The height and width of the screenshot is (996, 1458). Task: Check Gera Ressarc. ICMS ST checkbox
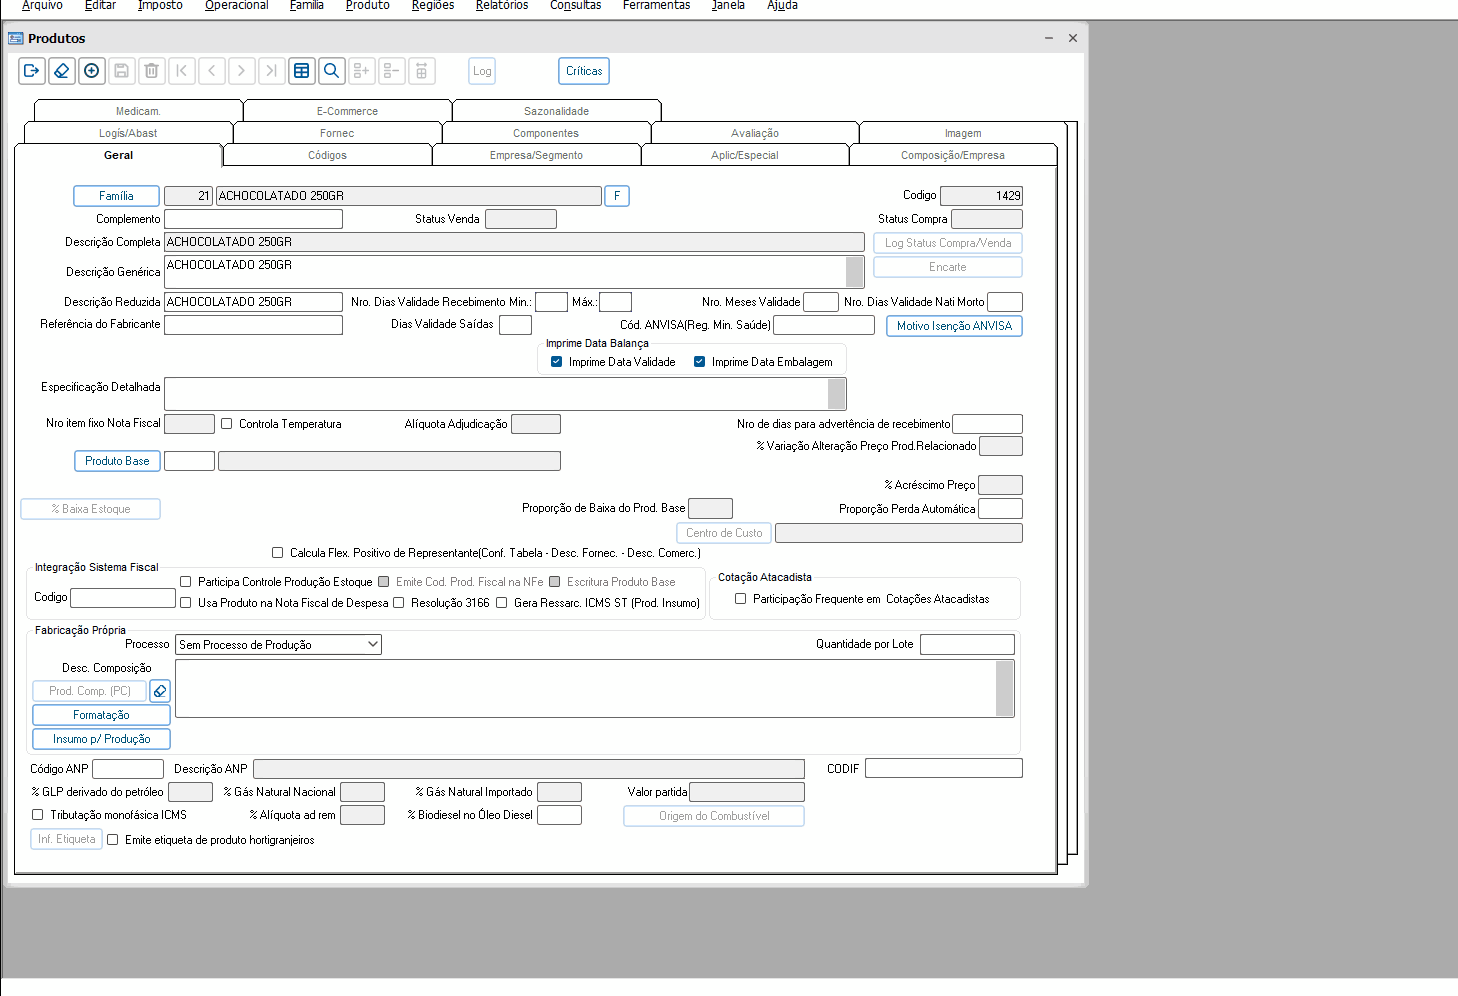(502, 603)
